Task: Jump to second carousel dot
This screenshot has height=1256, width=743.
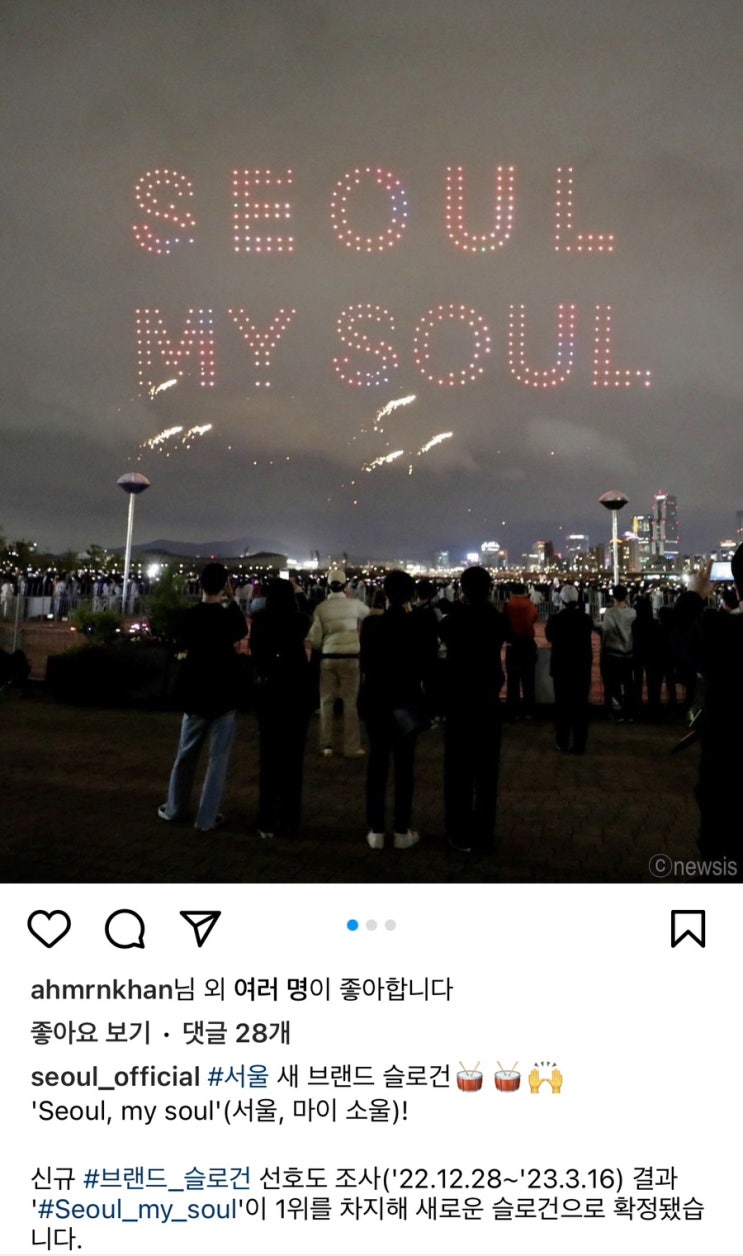Action: tap(372, 925)
